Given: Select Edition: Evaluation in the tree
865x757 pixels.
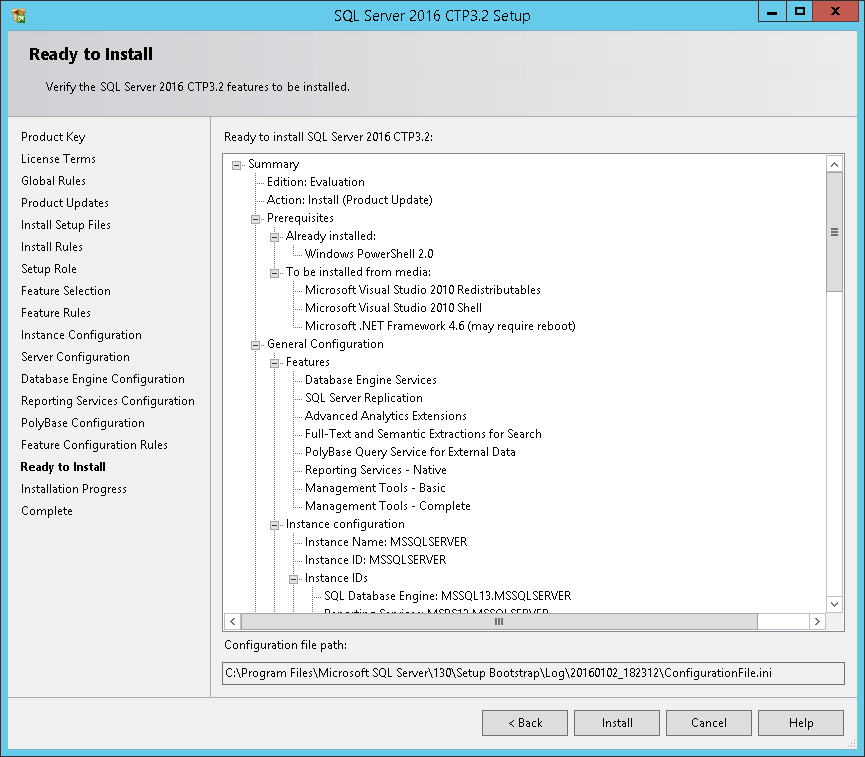Looking at the screenshot, I should pos(316,182).
